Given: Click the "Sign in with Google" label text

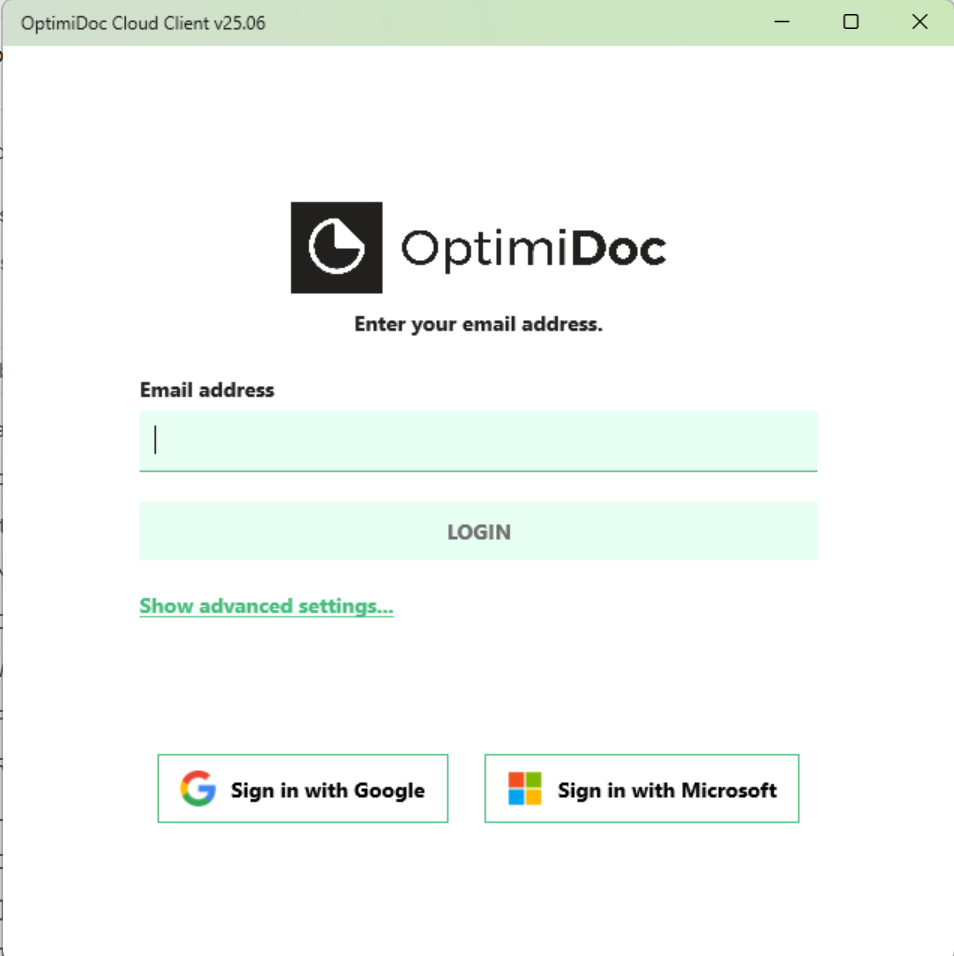Looking at the screenshot, I should click(327, 790).
